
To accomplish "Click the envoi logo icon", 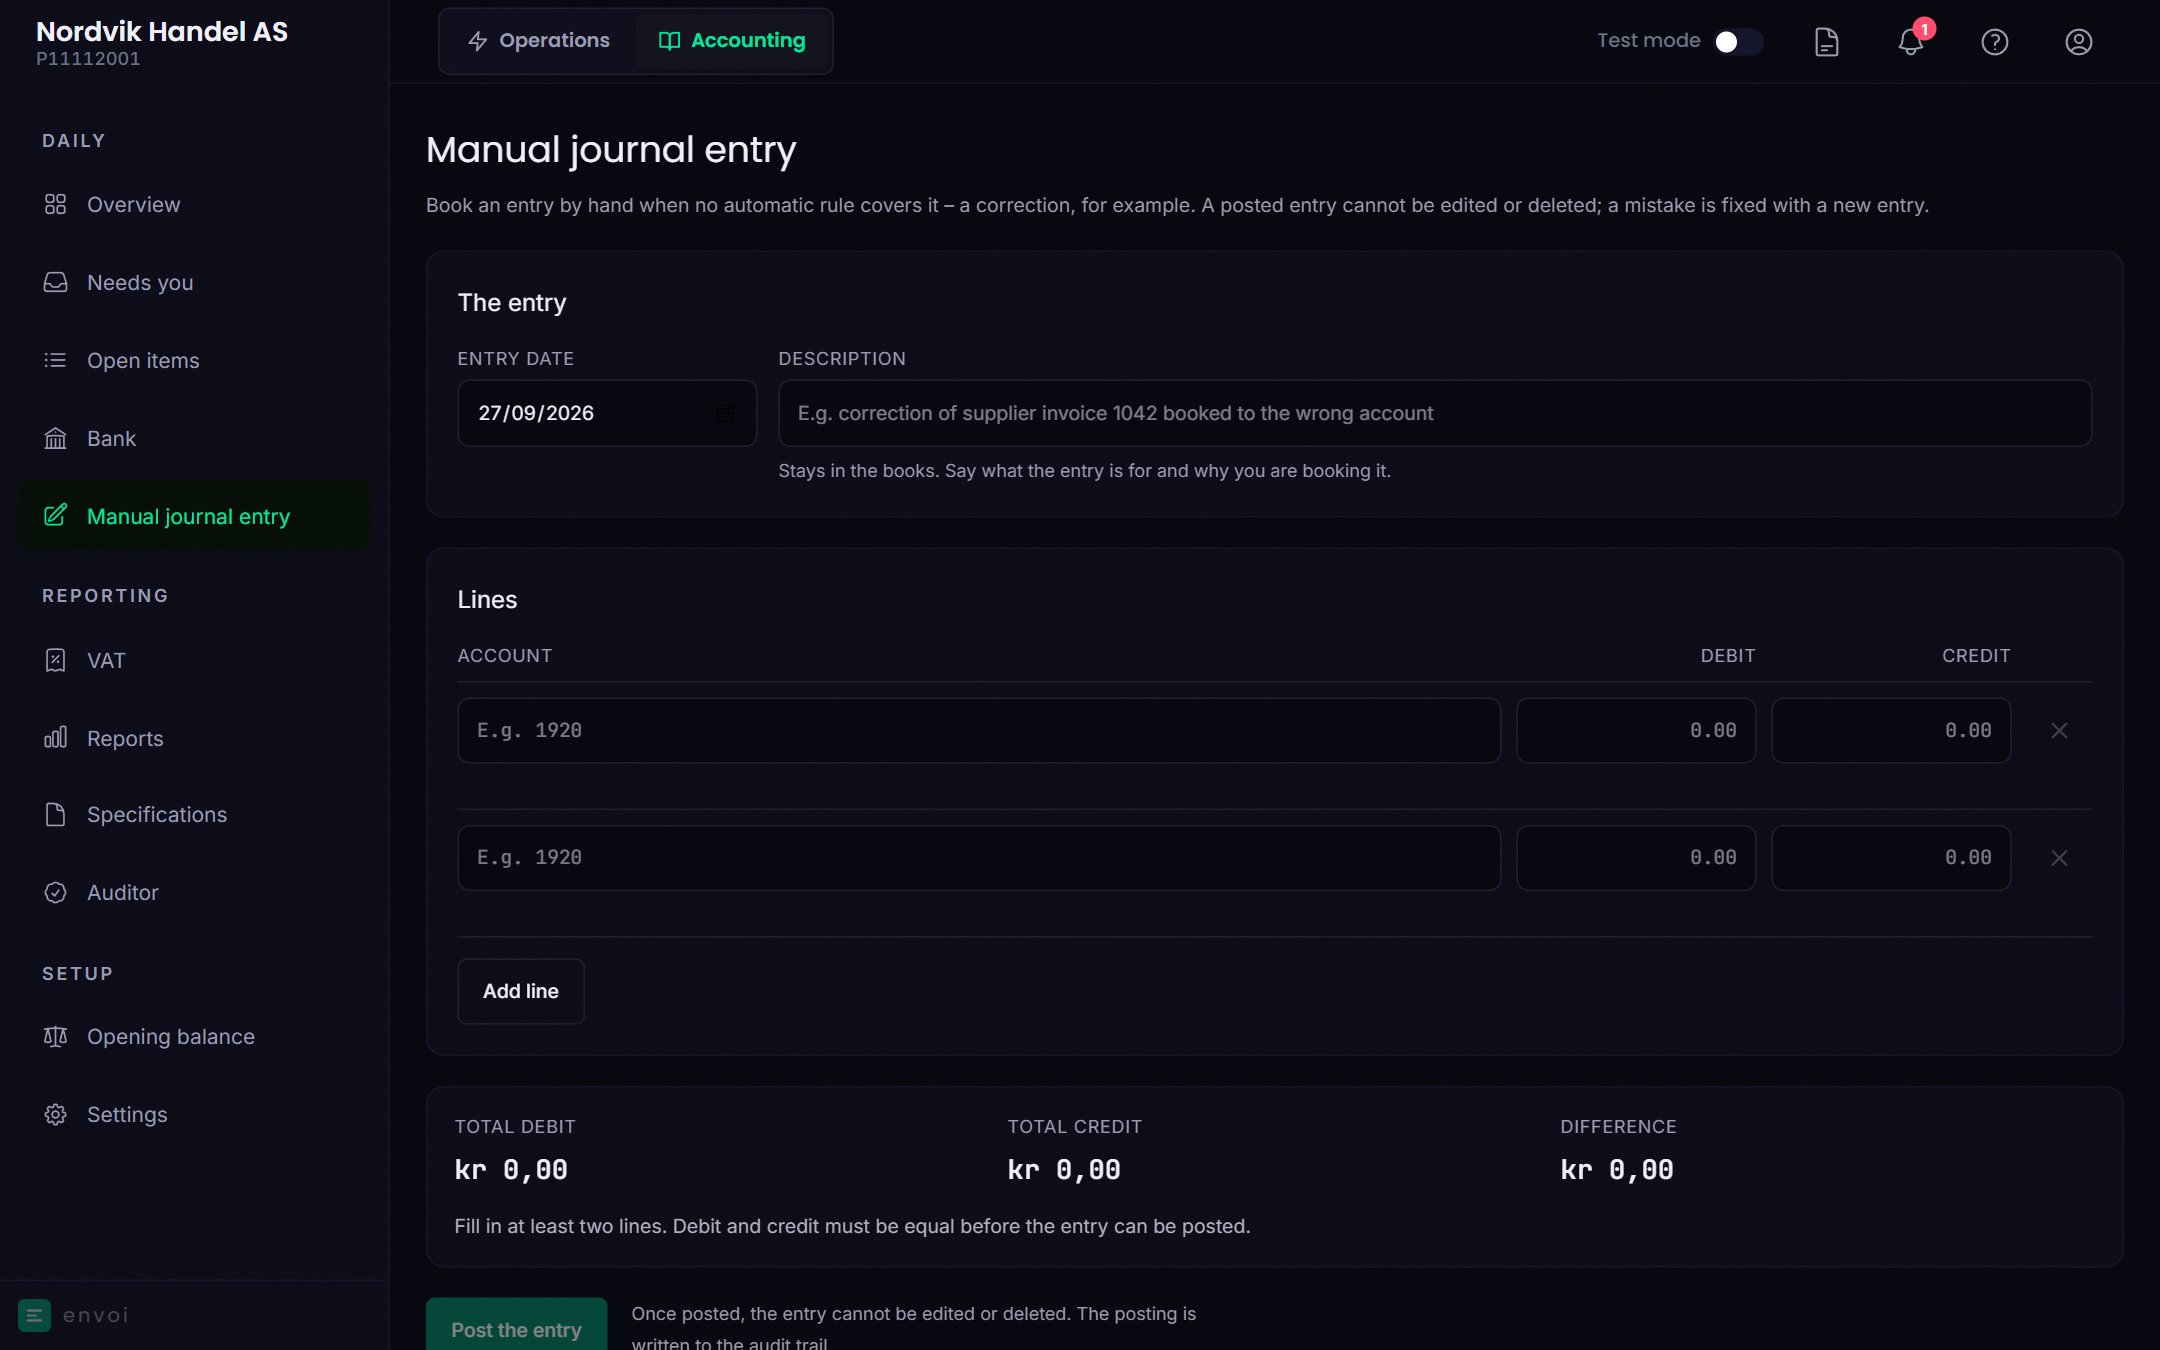I will 34,1315.
